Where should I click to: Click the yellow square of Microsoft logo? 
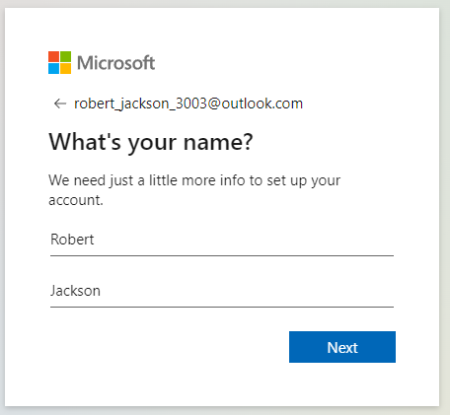(66, 68)
